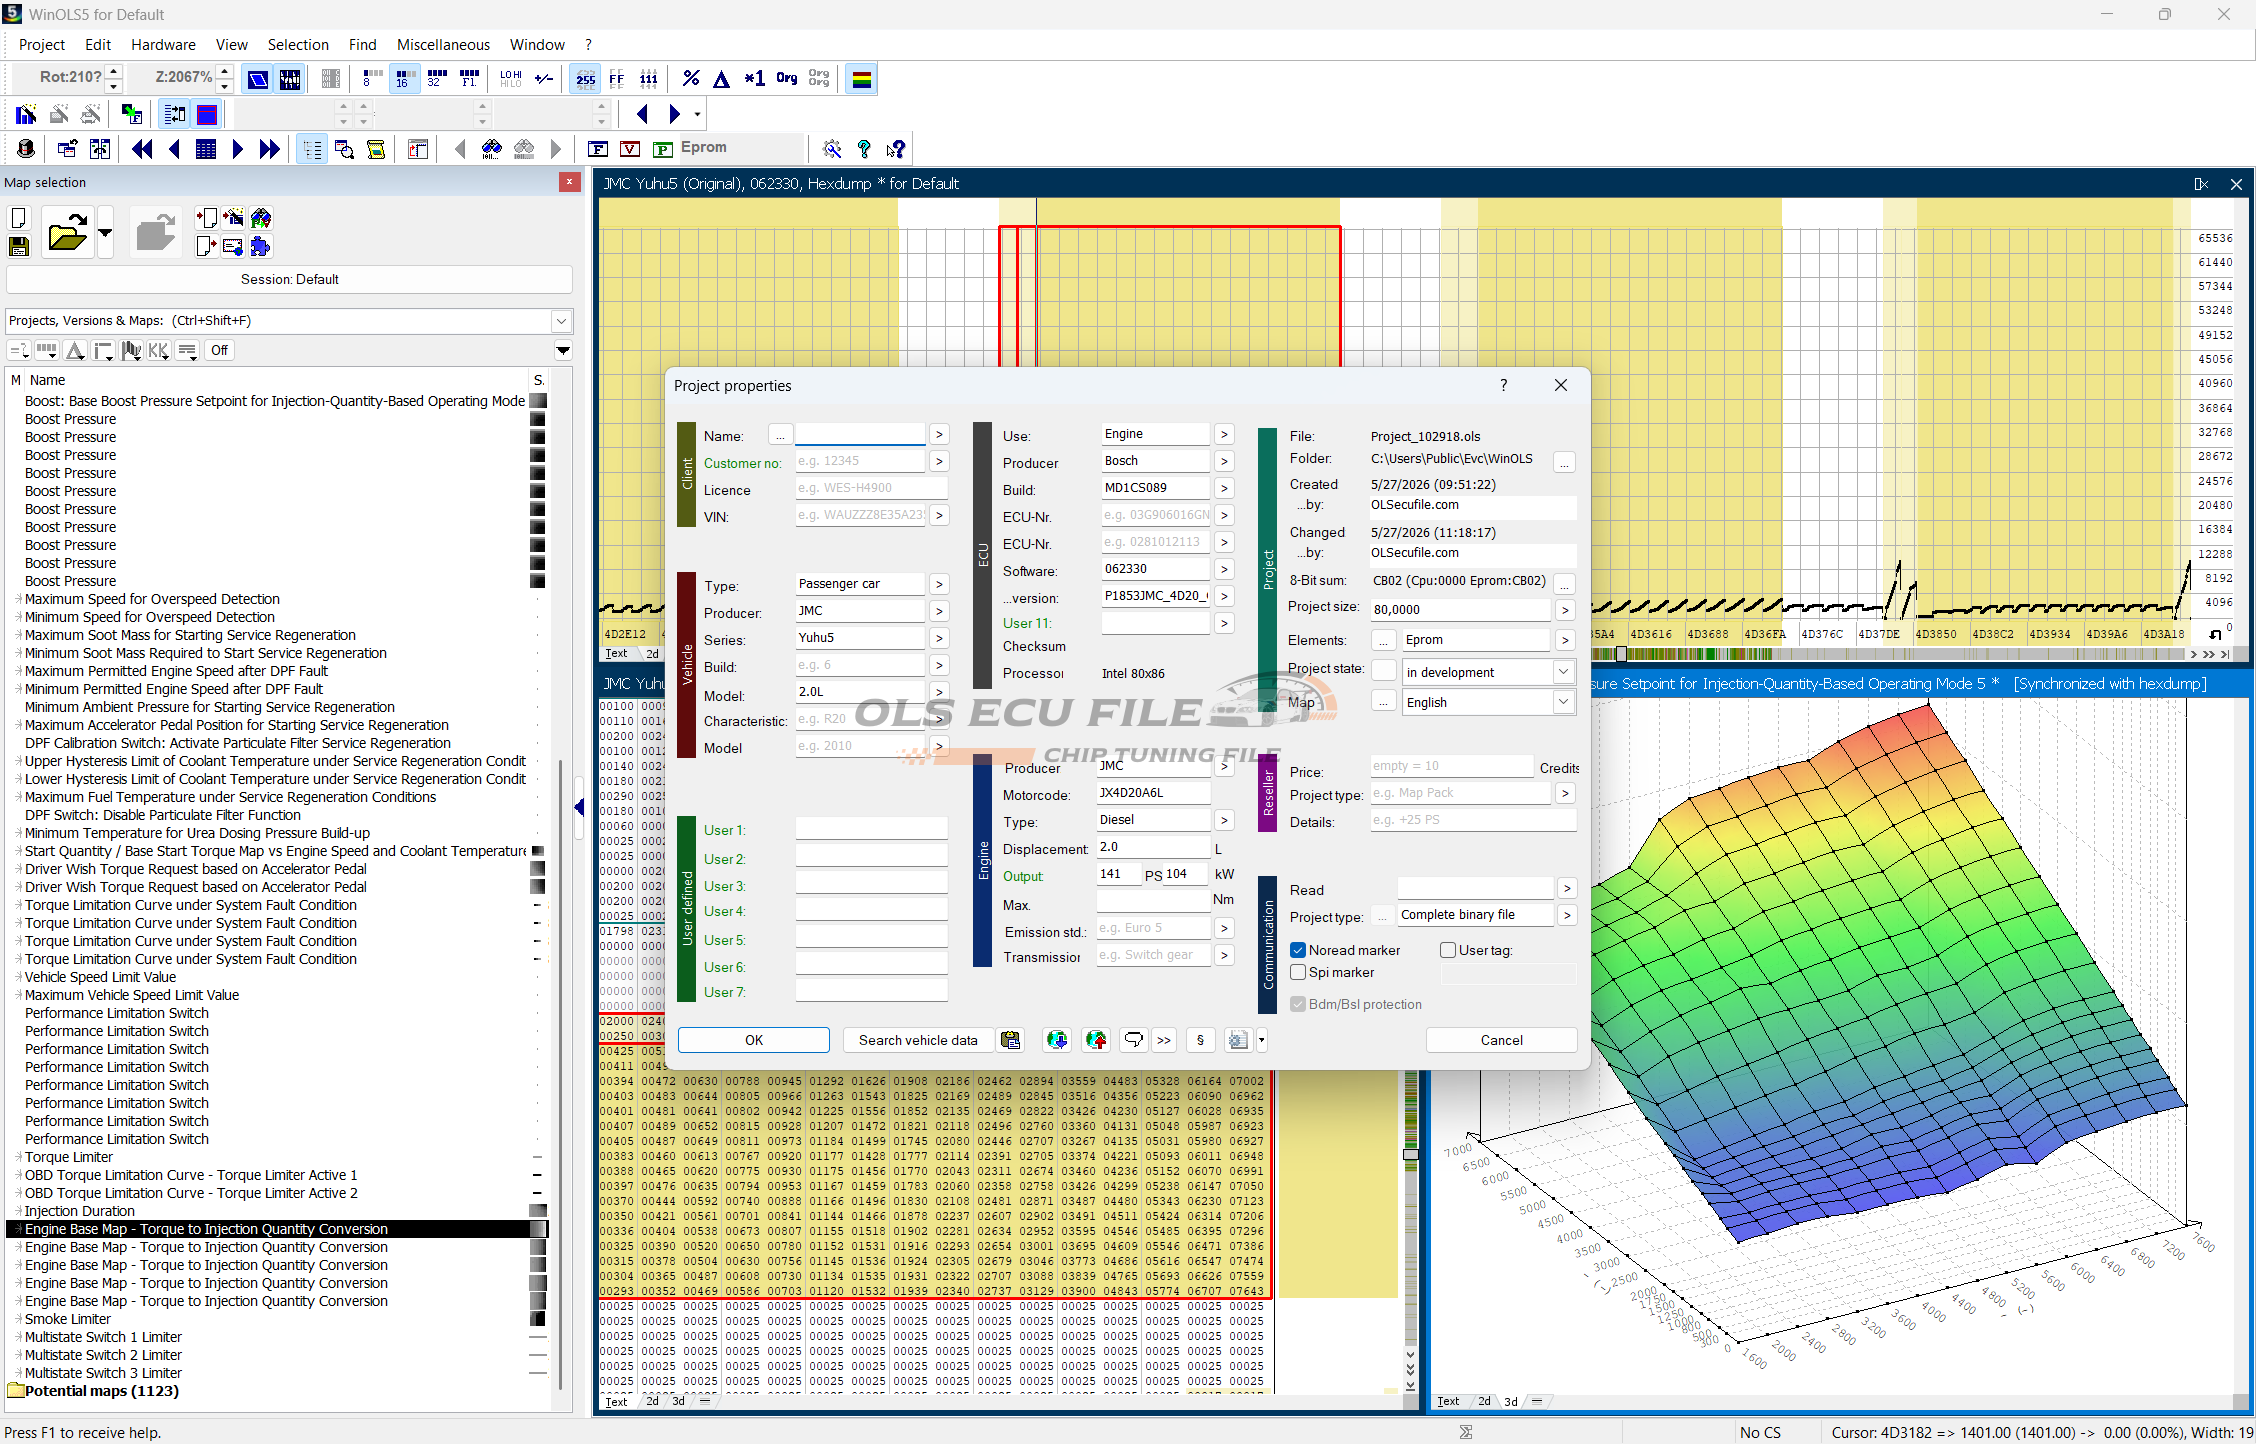Click the open project folder icon
This screenshot has height=1444, width=2256.
point(67,233)
